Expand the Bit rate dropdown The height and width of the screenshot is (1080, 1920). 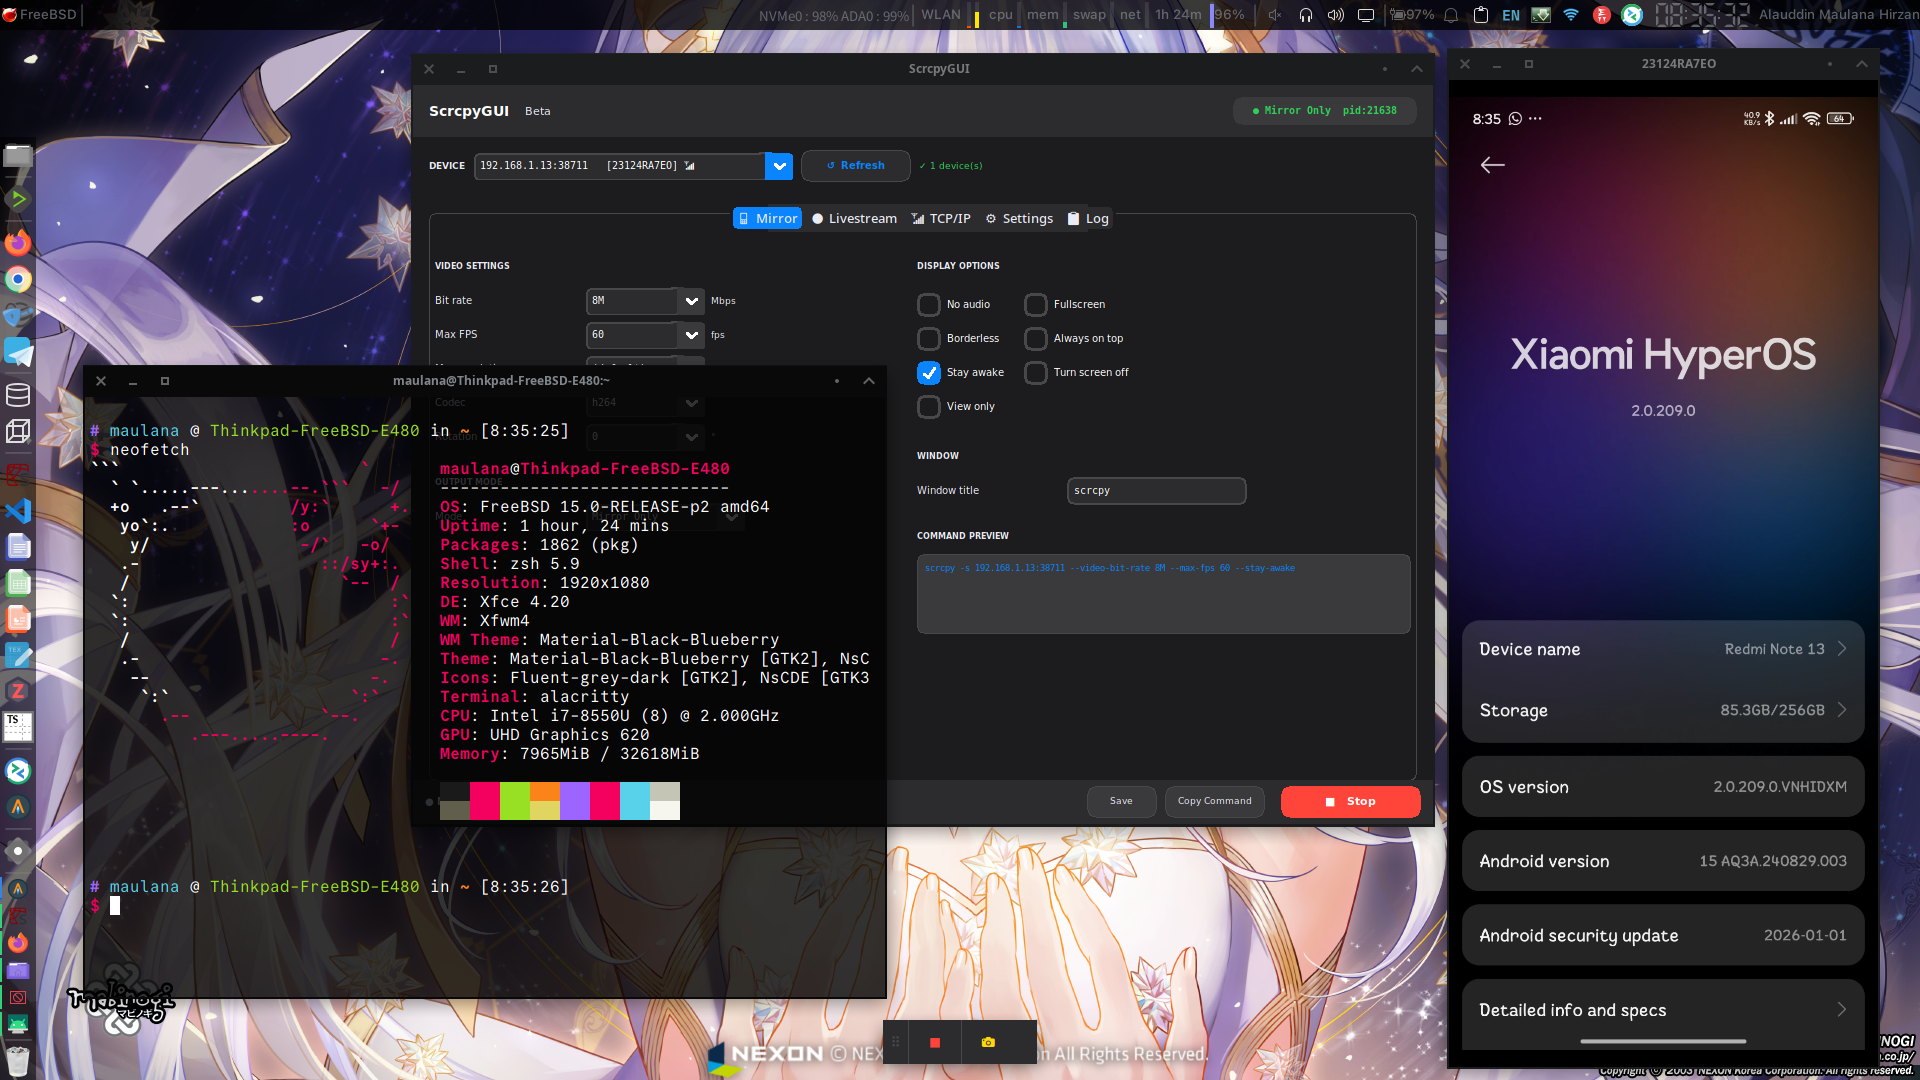point(691,301)
